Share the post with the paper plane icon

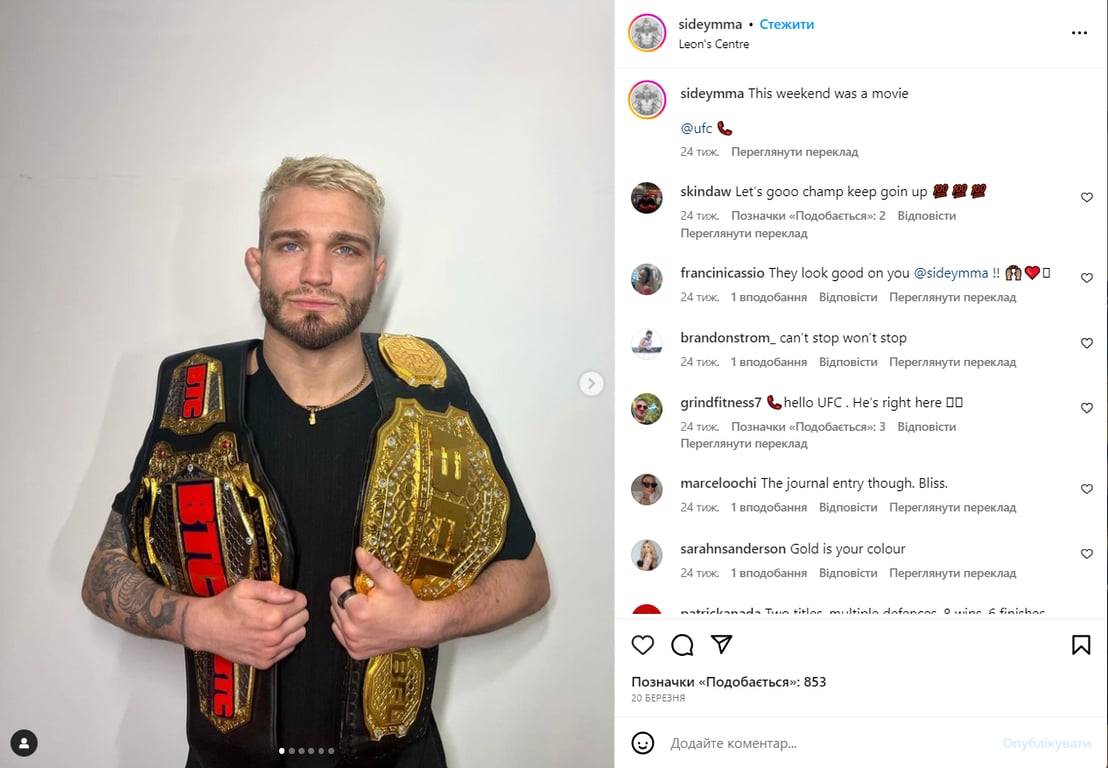[721, 644]
